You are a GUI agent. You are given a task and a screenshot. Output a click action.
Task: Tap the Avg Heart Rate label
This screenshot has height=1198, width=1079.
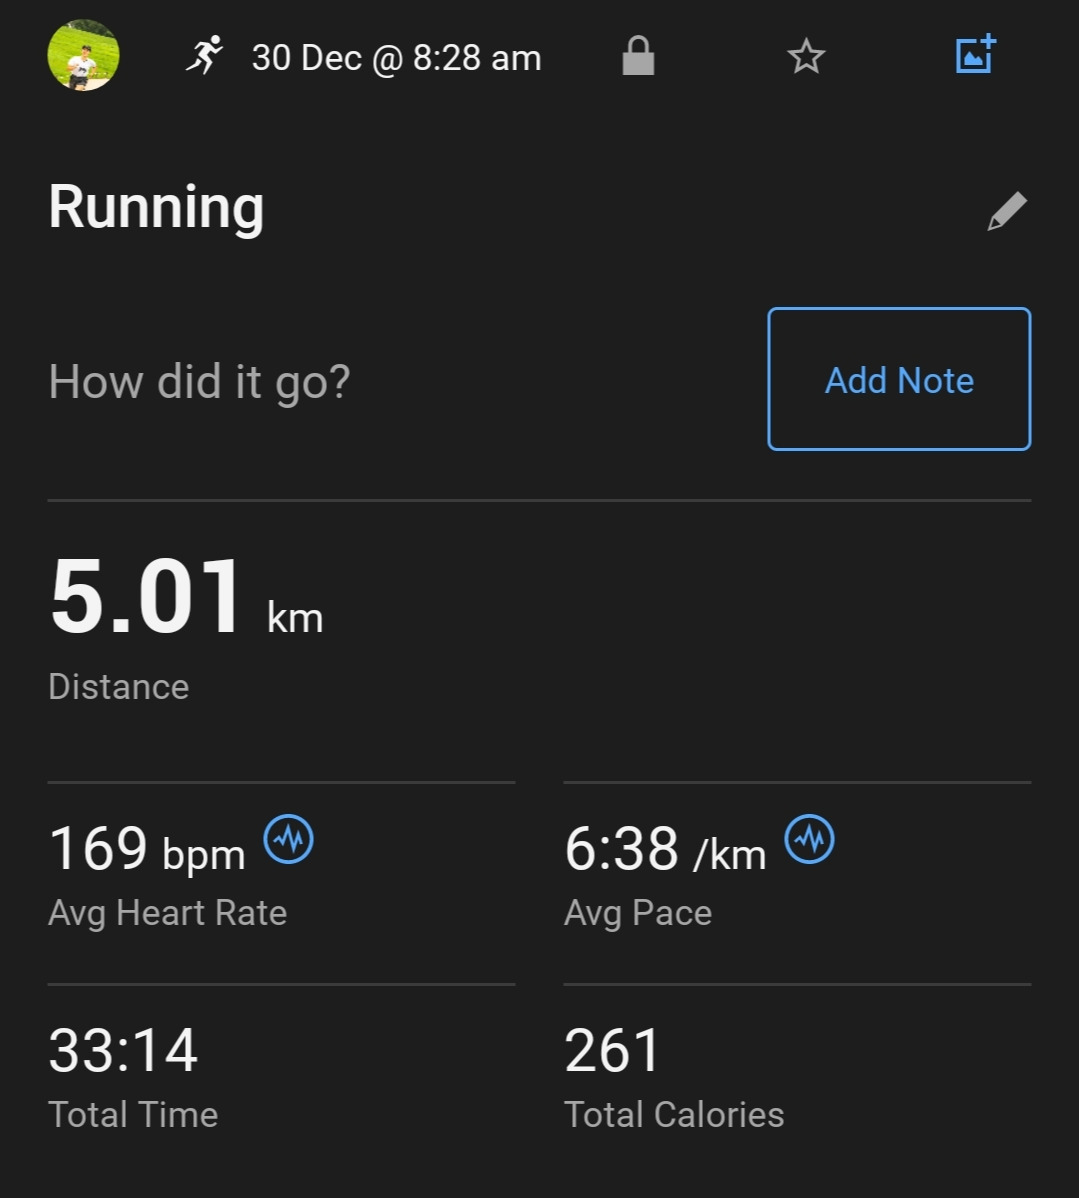point(167,913)
